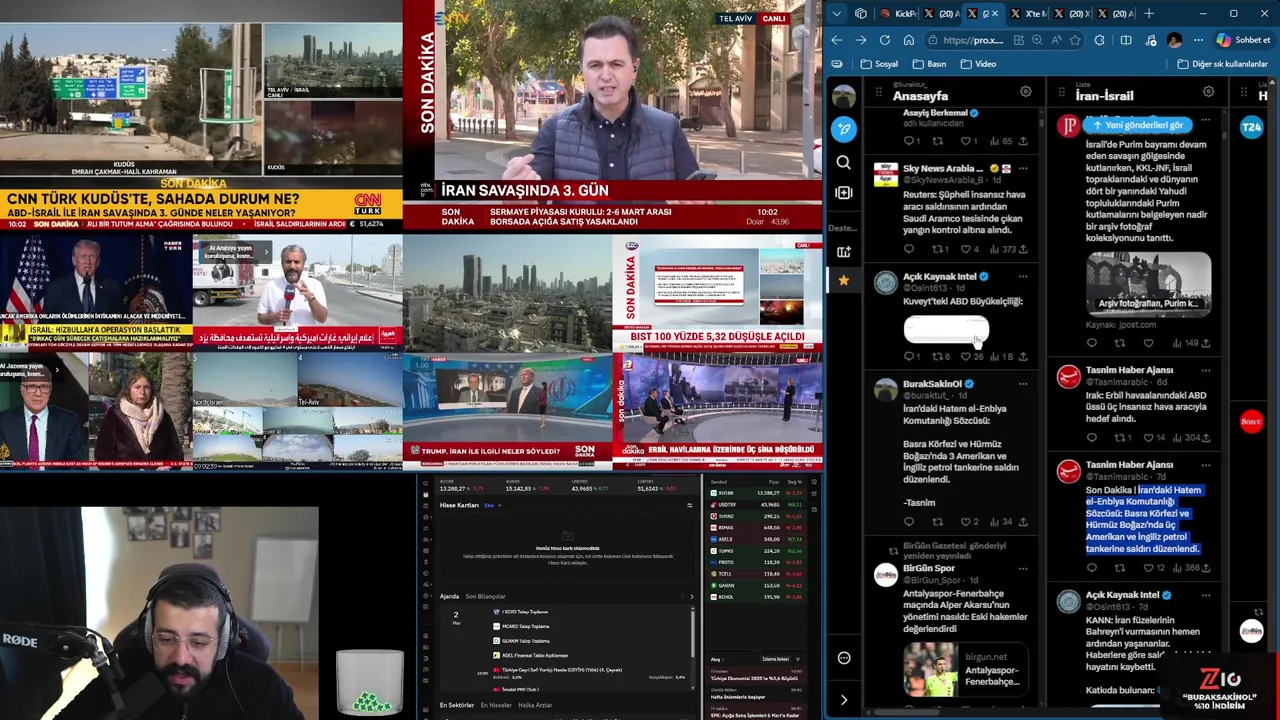Image resolution: width=1280 pixels, height=720 pixels.
Task: Open Sosyal bookmarks folder
Action: [879, 64]
